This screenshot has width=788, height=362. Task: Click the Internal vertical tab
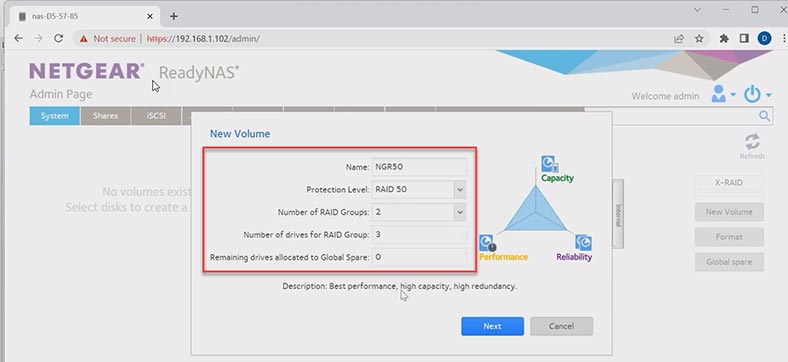[x=618, y=214]
